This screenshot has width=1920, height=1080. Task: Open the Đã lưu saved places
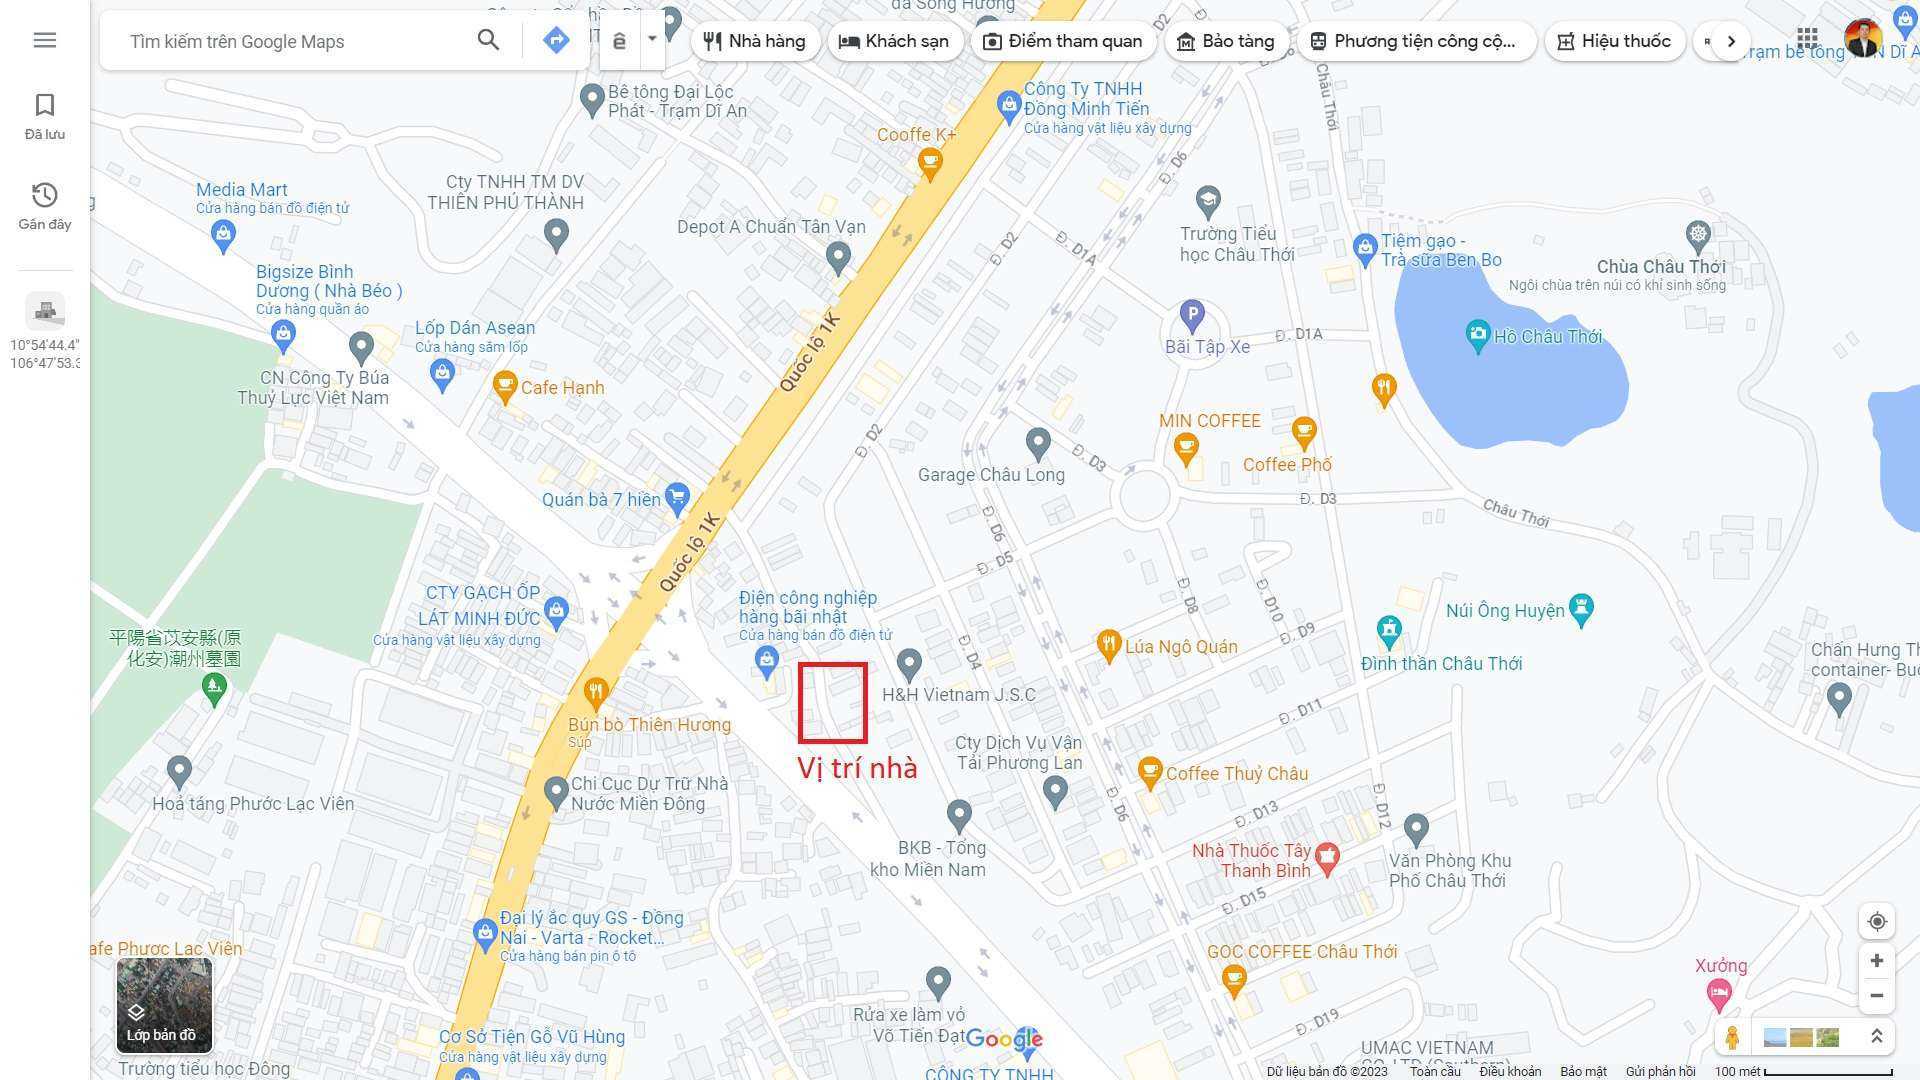tap(45, 117)
